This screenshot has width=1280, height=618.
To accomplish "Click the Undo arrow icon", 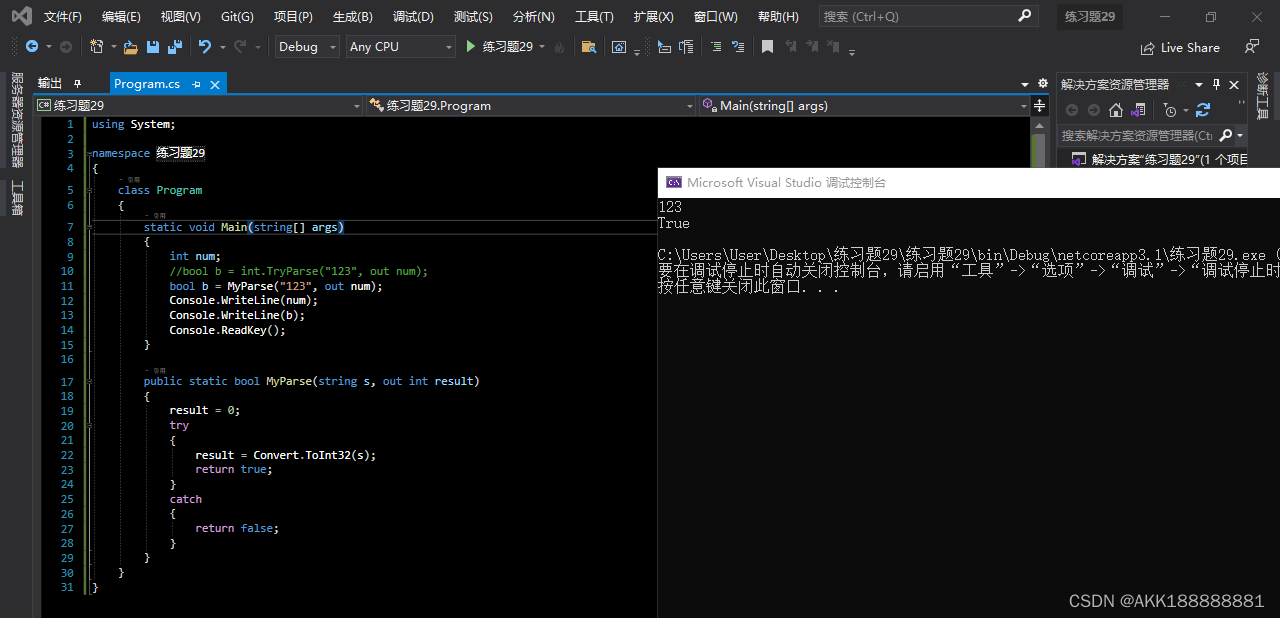I will pyautogui.click(x=204, y=47).
